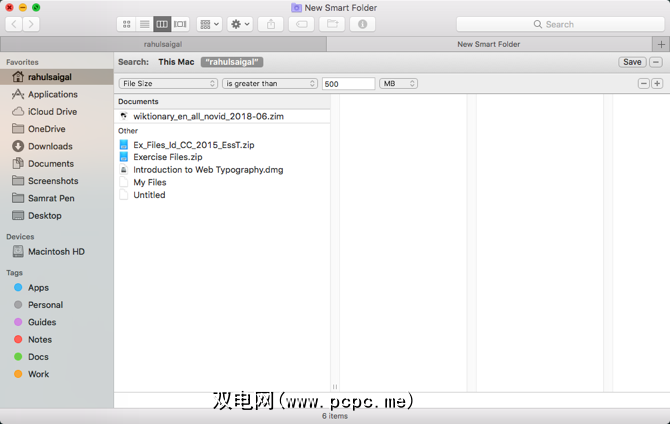The image size is (670, 424).
Task: Open the MB unit dropdown
Action: 398,83
